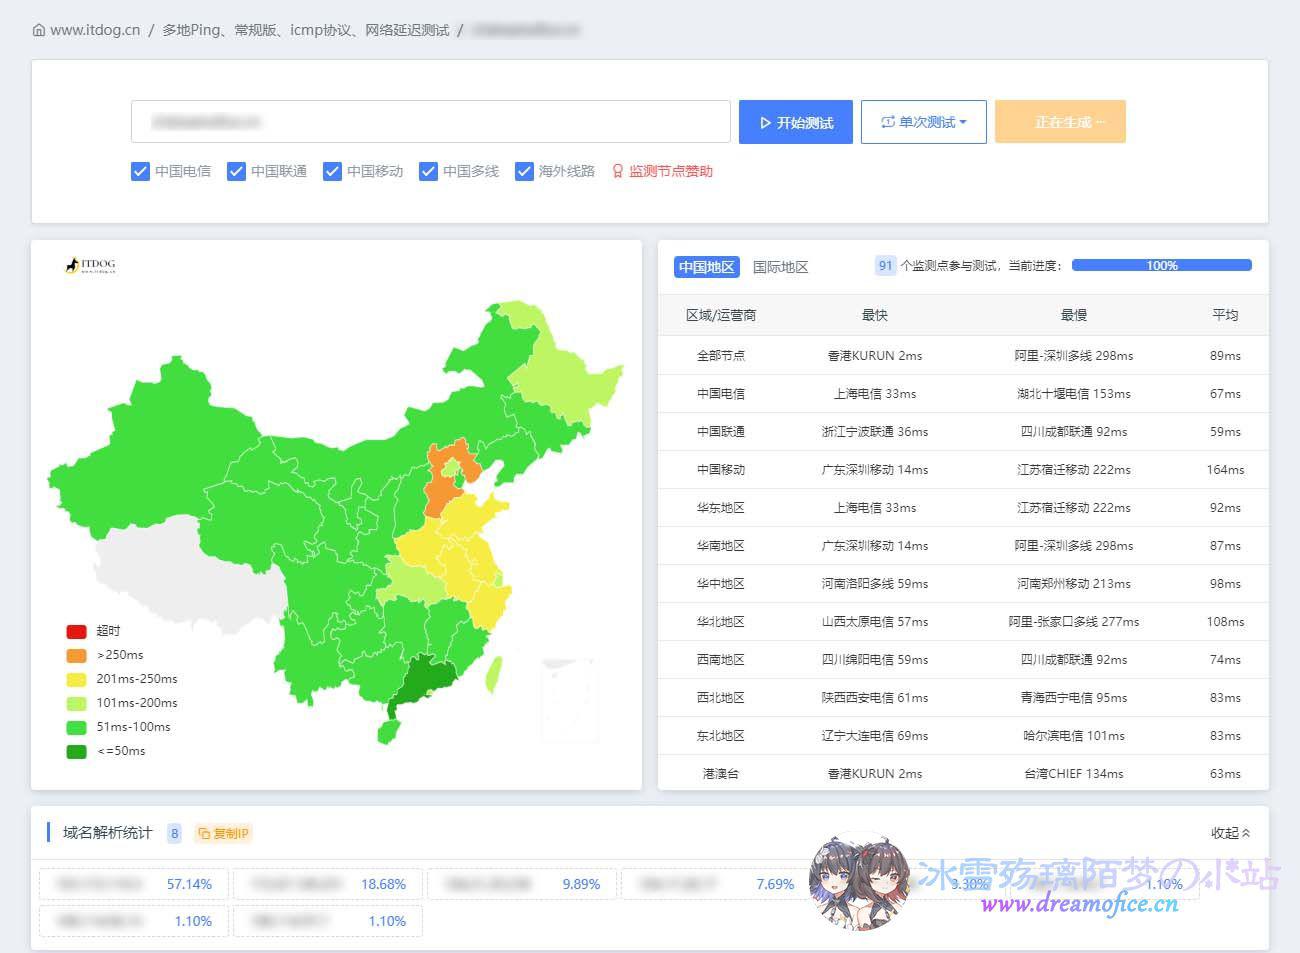
Task: Uncheck the 中国电信 checkbox
Action: 141,171
